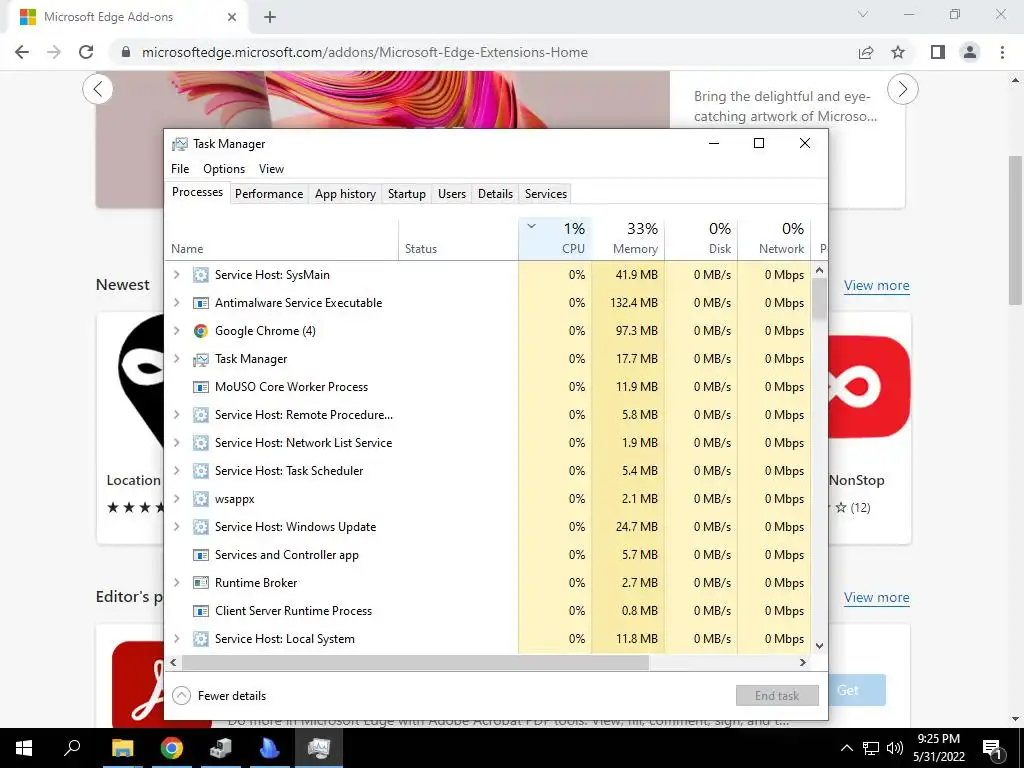
Task: Click the Google Chrome process icon
Action: point(200,331)
